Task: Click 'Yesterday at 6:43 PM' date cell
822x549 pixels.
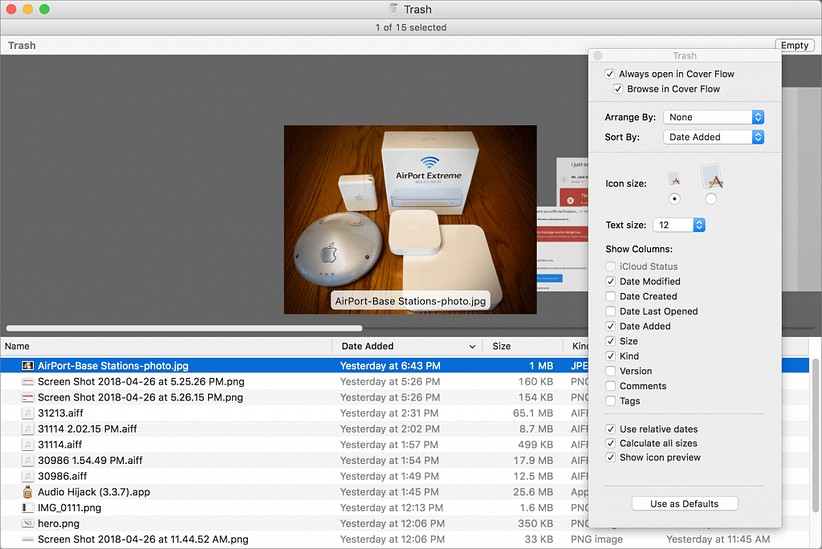Action: point(390,366)
